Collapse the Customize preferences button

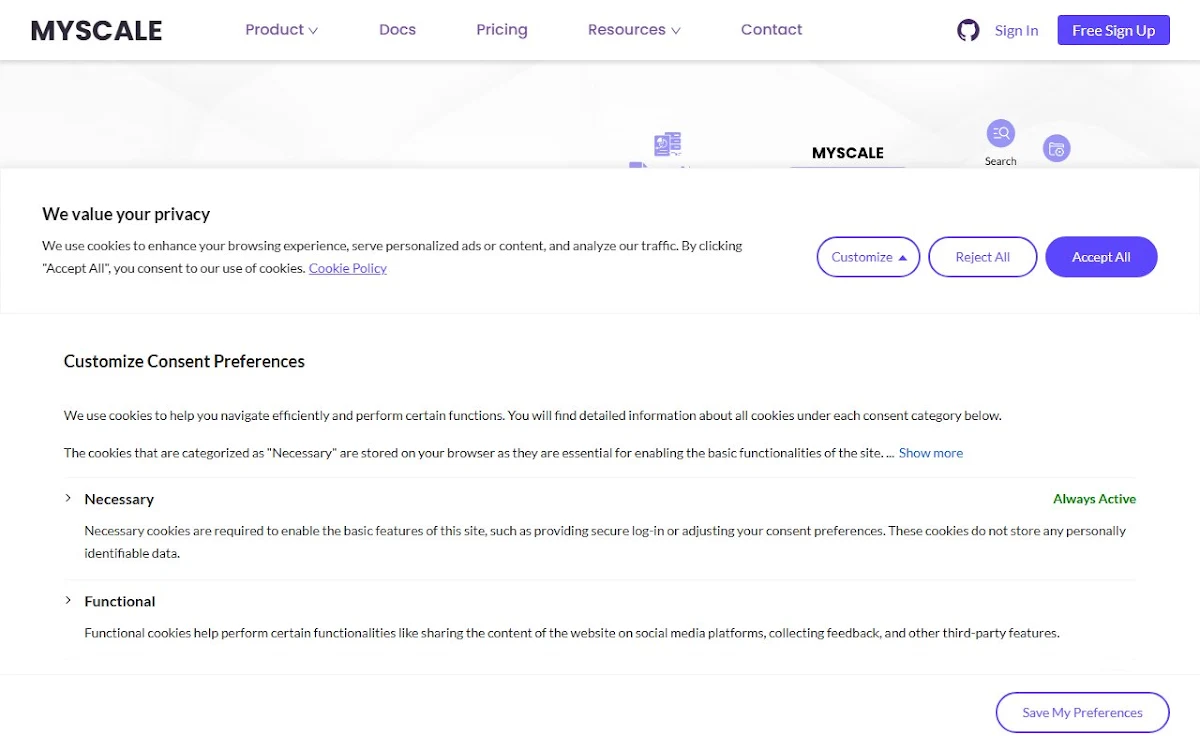868,257
